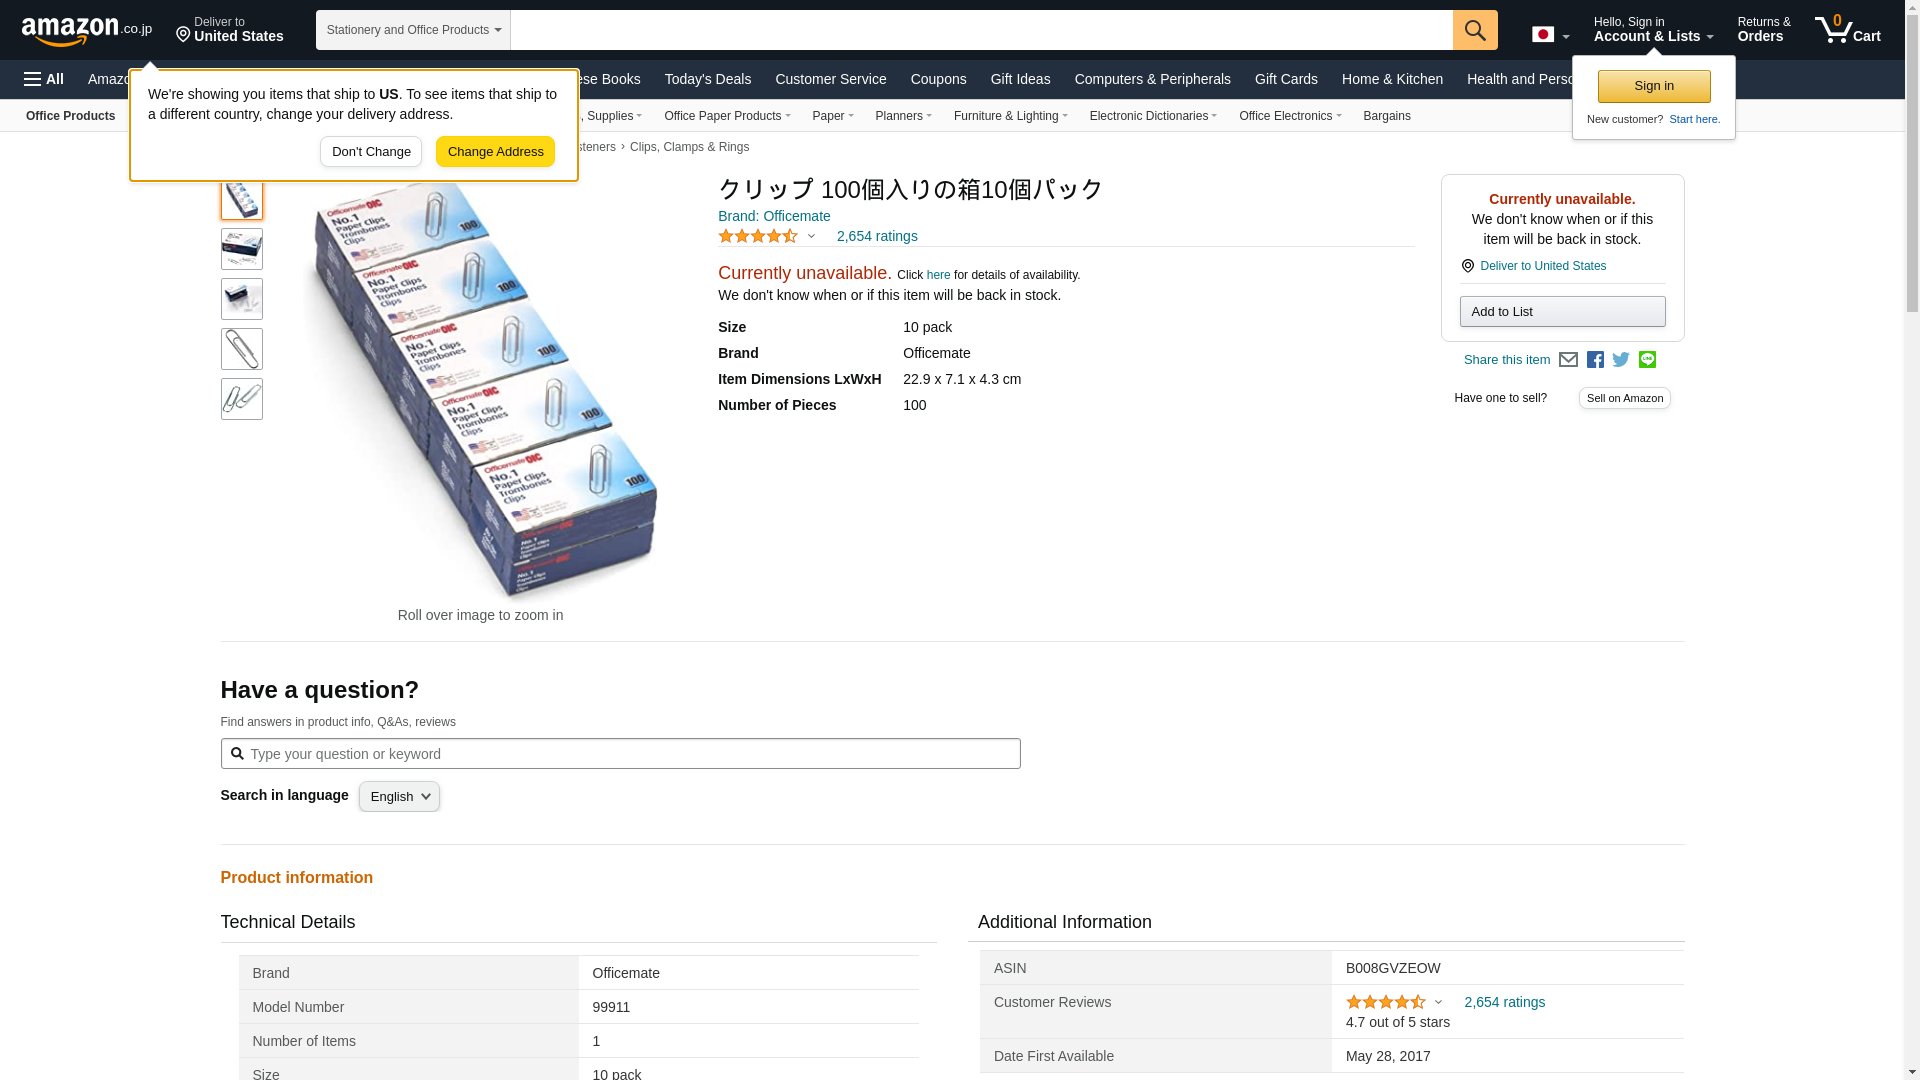1920x1080 pixels.
Task: Click the Change Address button
Action: 495,152
